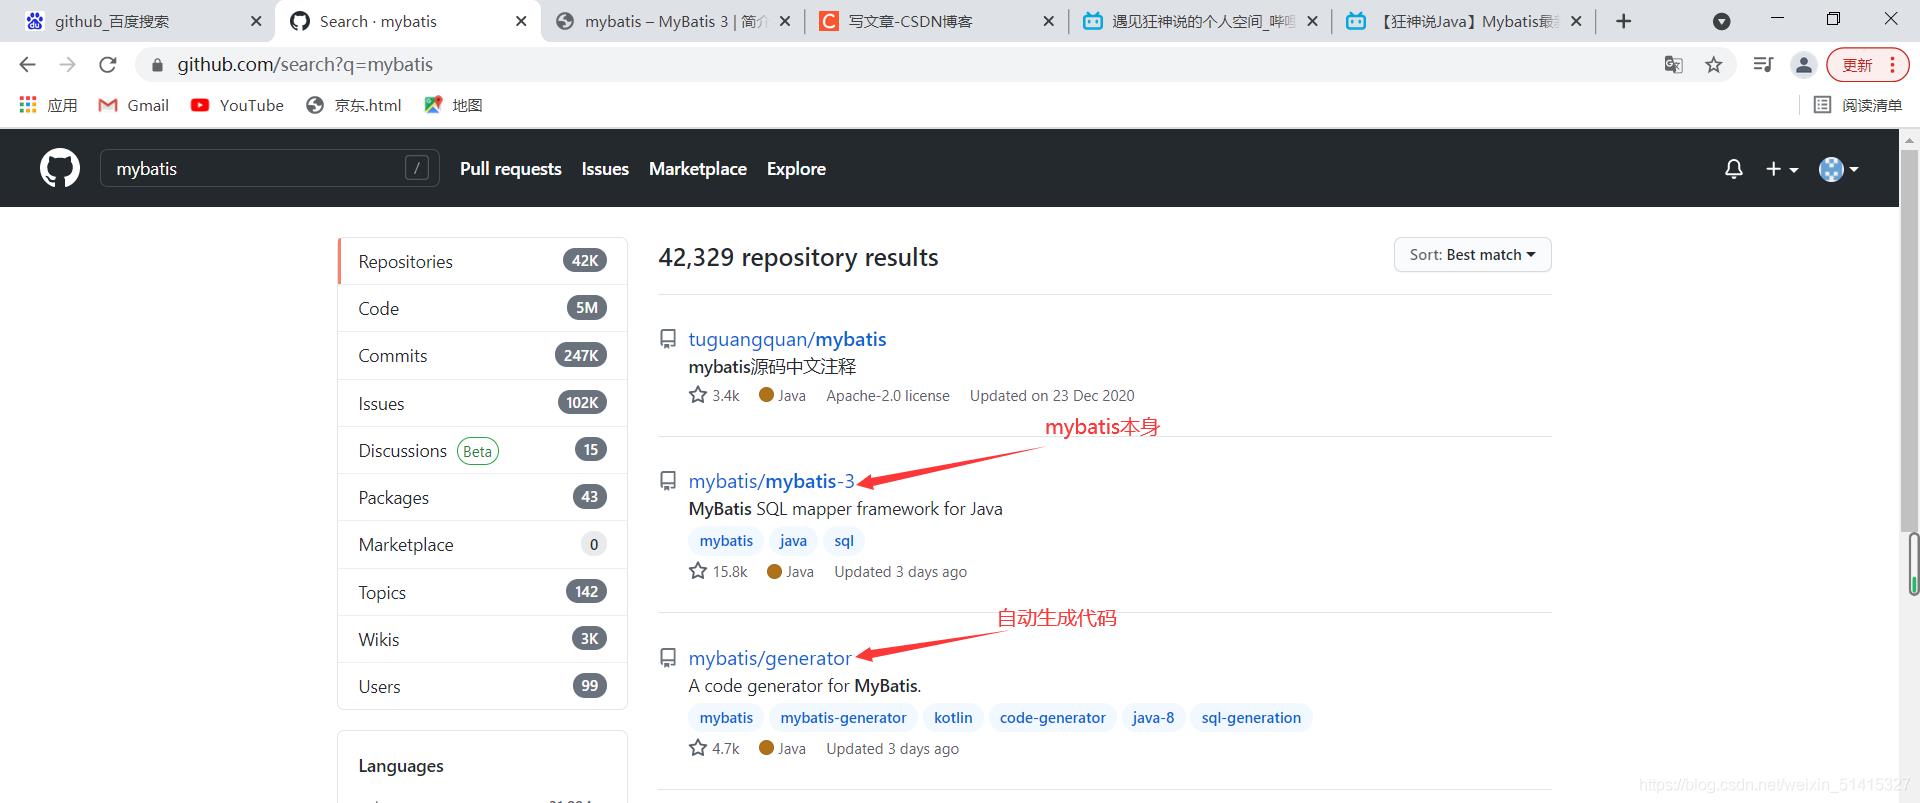Open 阅读清单 reading list

pos(1858,105)
